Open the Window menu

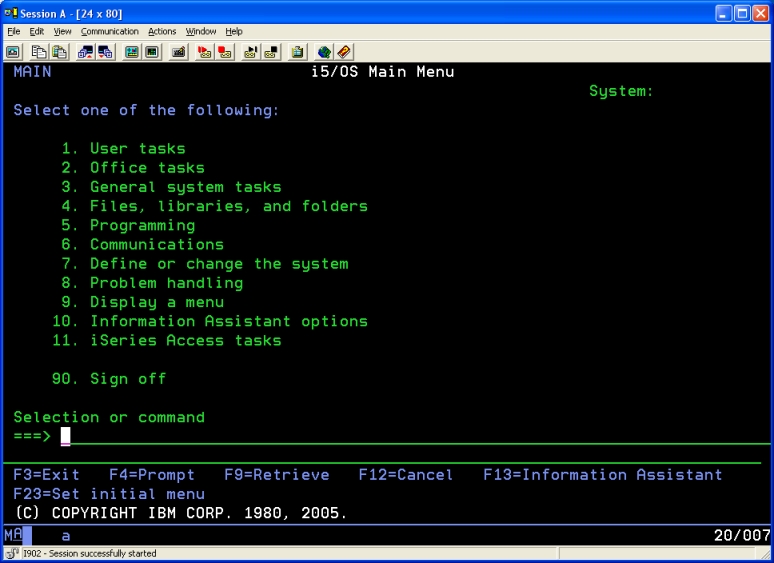(200, 32)
